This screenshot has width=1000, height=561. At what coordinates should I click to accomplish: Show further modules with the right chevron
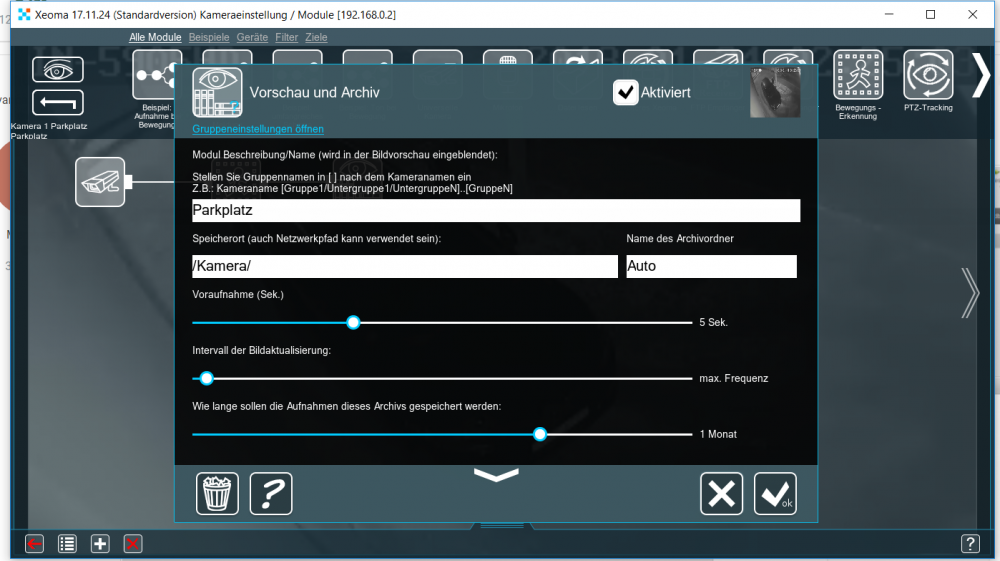click(x=981, y=75)
